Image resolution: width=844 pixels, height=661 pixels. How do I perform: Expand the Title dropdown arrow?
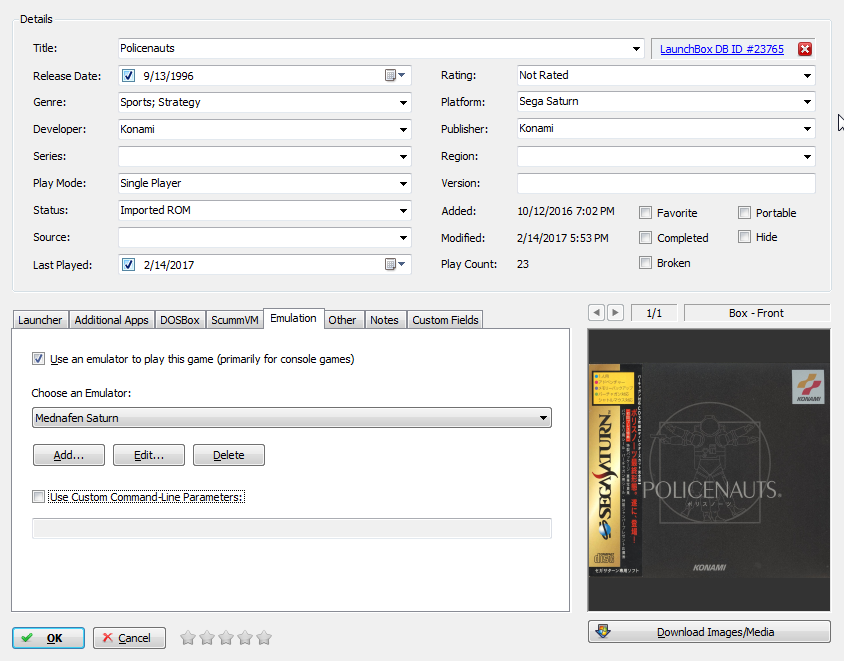(636, 48)
